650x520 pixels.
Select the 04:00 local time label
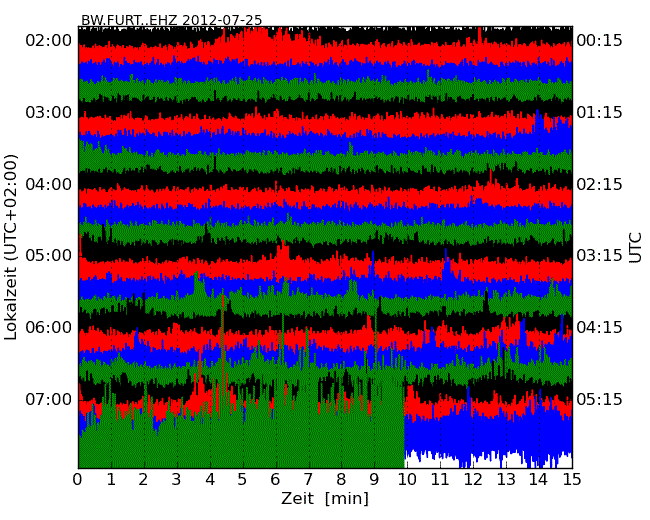[49, 184]
